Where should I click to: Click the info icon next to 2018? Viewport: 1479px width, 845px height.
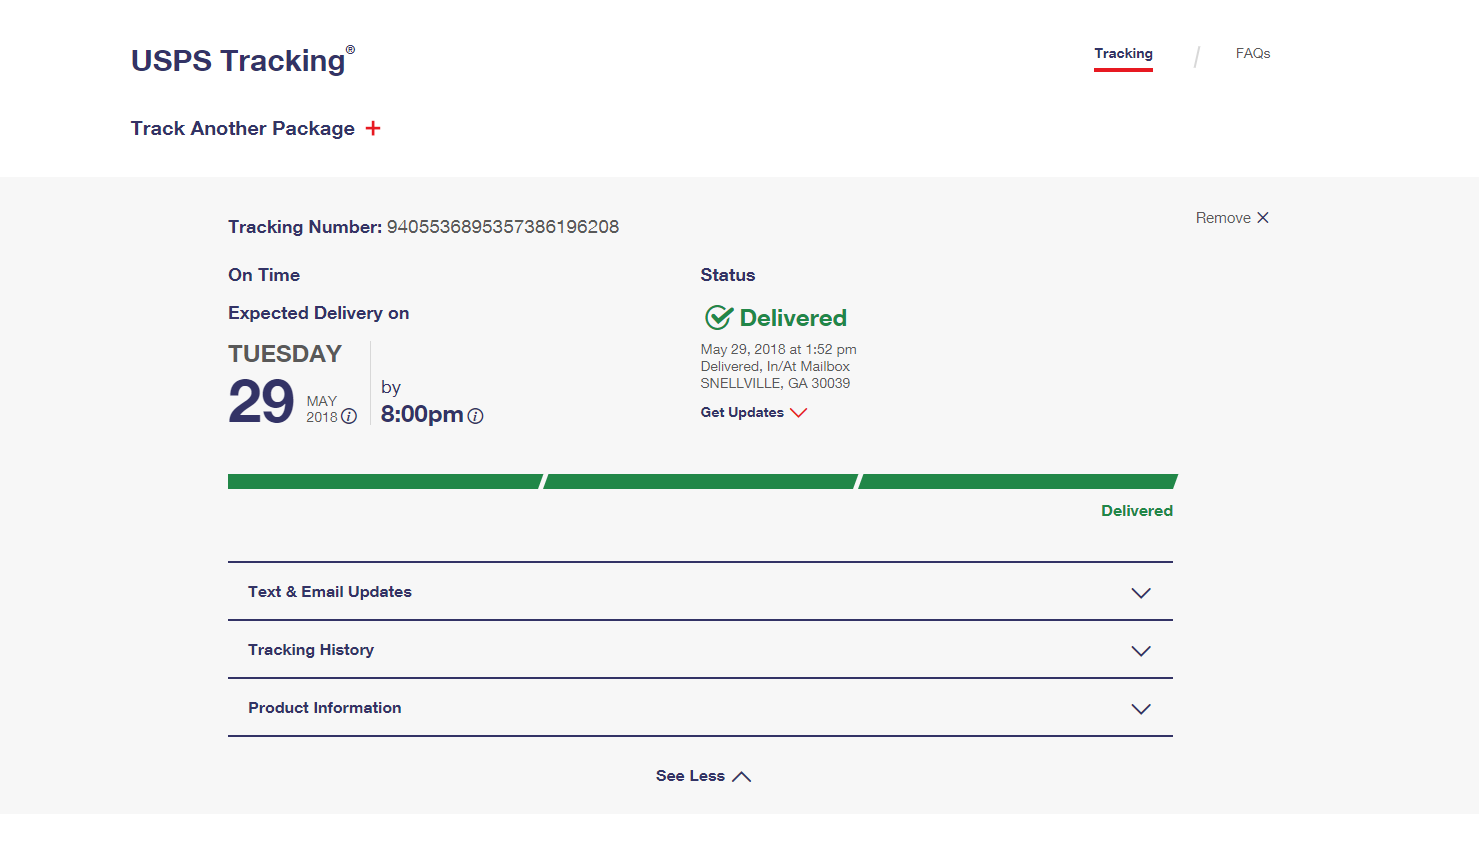[349, 417]
